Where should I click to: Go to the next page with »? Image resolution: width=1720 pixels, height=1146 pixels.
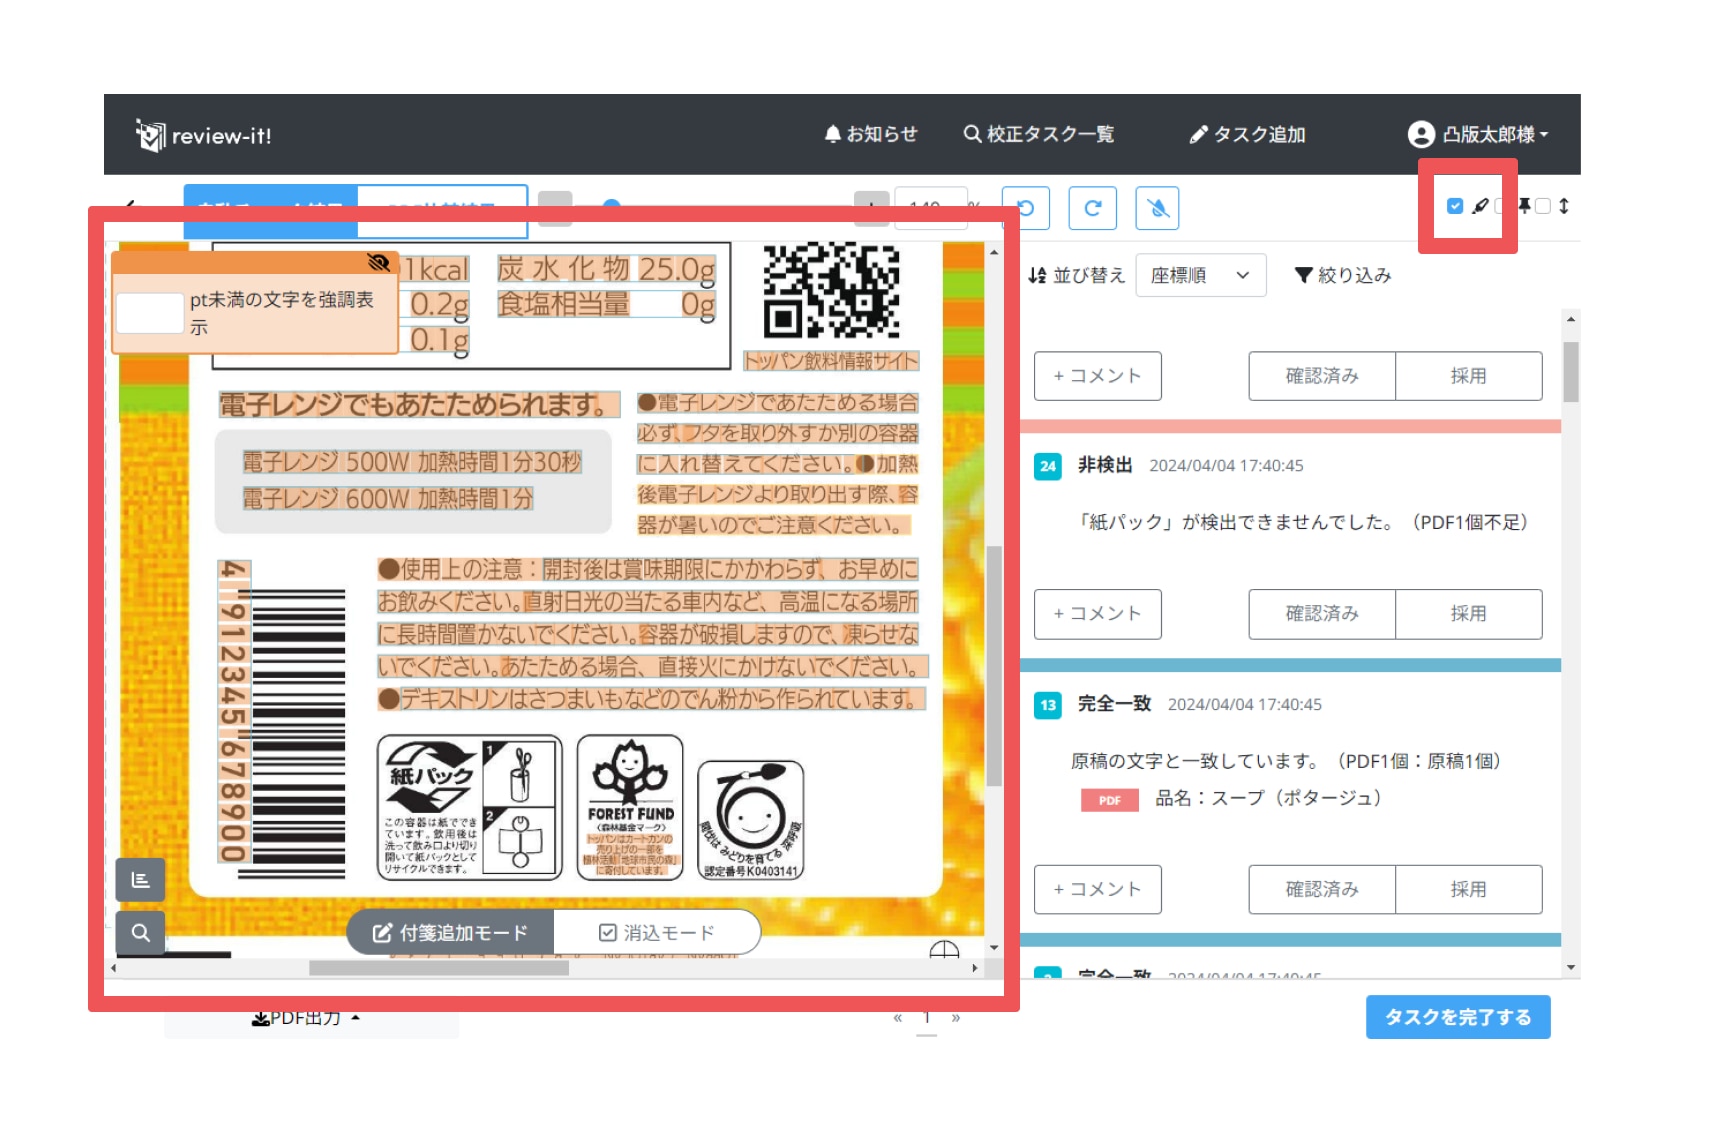pyautogui.click(x=956, y=1018)
